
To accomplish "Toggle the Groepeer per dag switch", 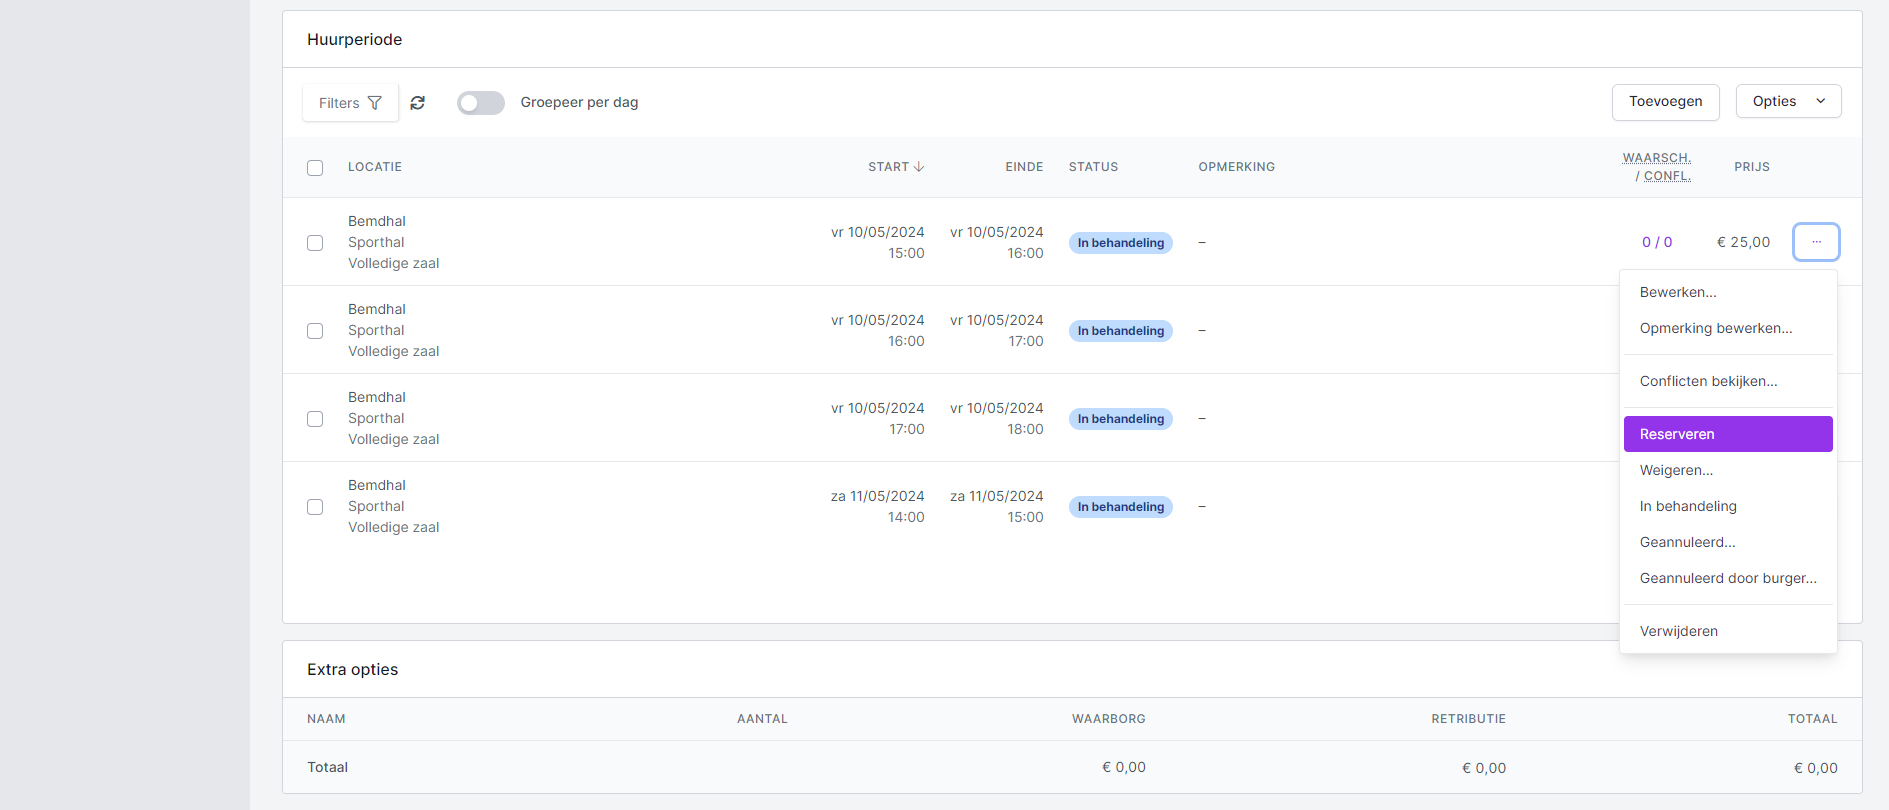I will [481, 103].
